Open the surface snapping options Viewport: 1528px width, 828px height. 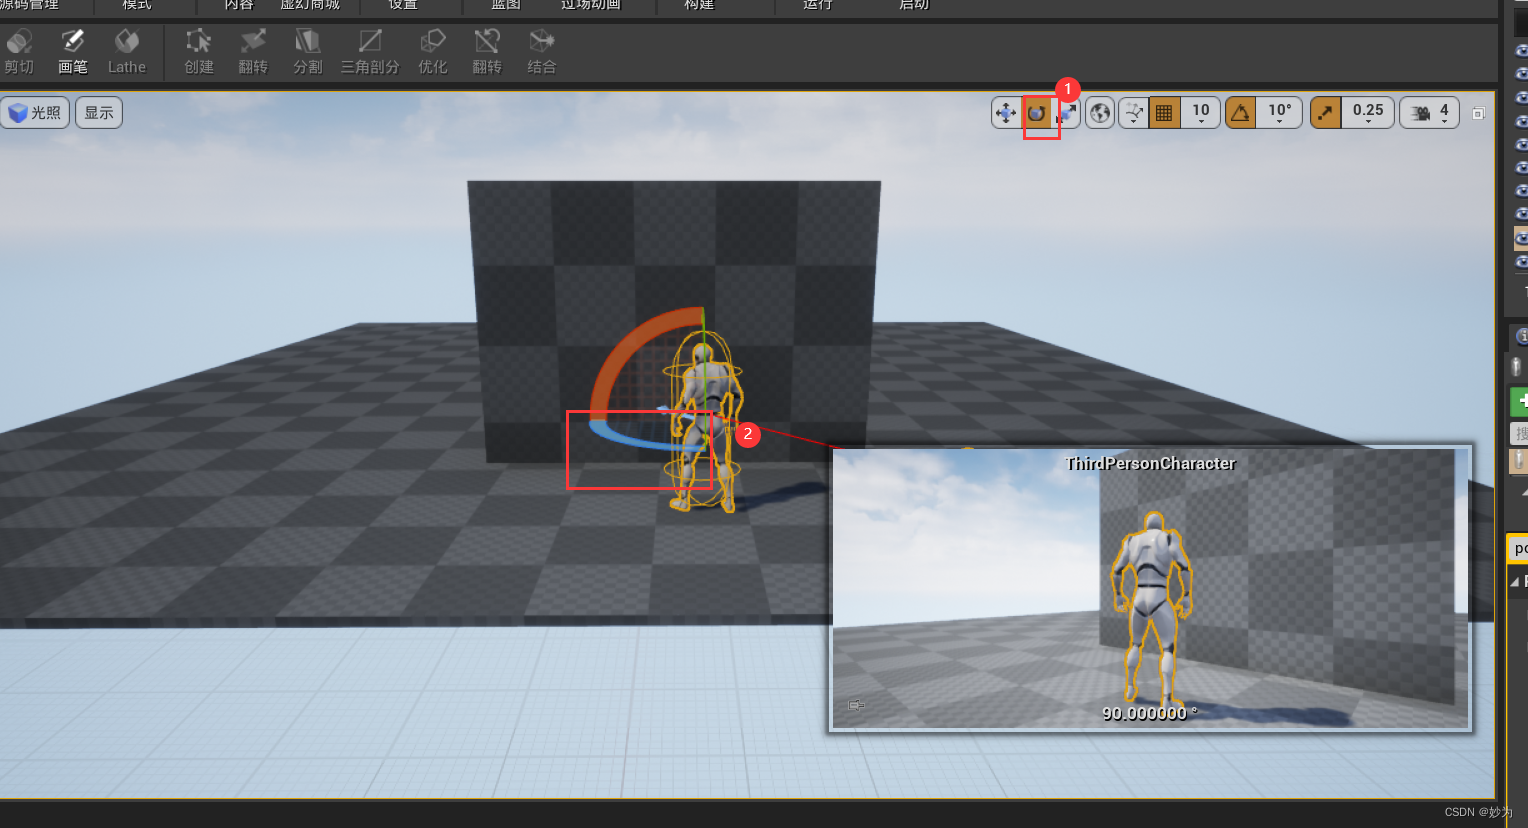(1134, 113)
